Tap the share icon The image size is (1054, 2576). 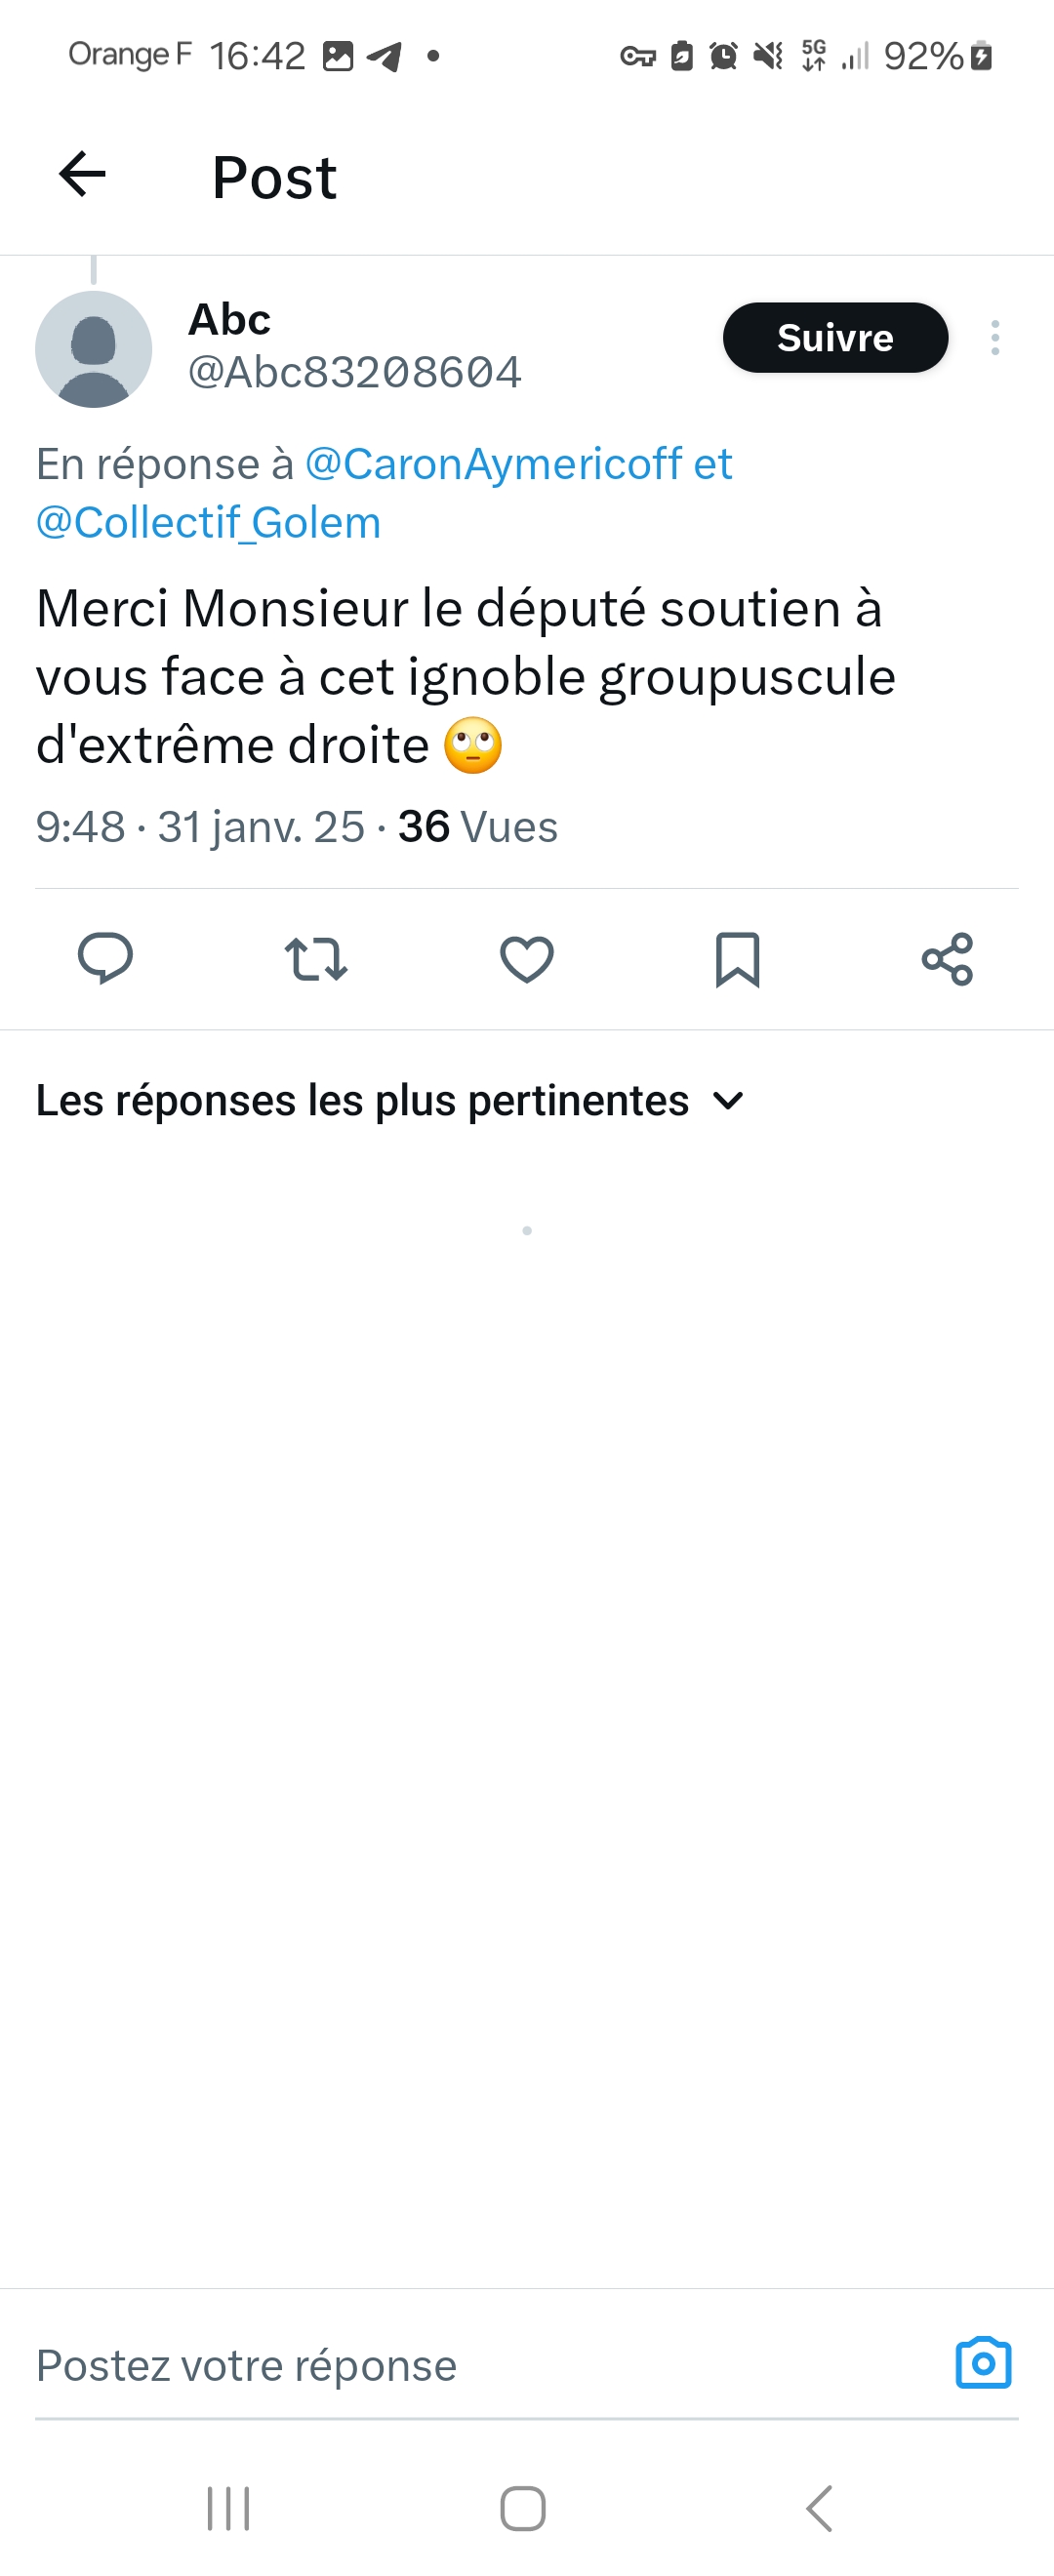click(946, 958)
